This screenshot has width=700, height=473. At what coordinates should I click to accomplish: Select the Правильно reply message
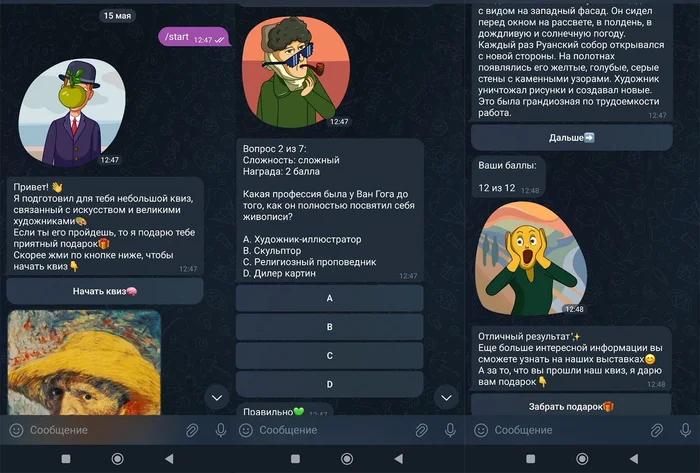pyautogui.click(x=284, y=409)
